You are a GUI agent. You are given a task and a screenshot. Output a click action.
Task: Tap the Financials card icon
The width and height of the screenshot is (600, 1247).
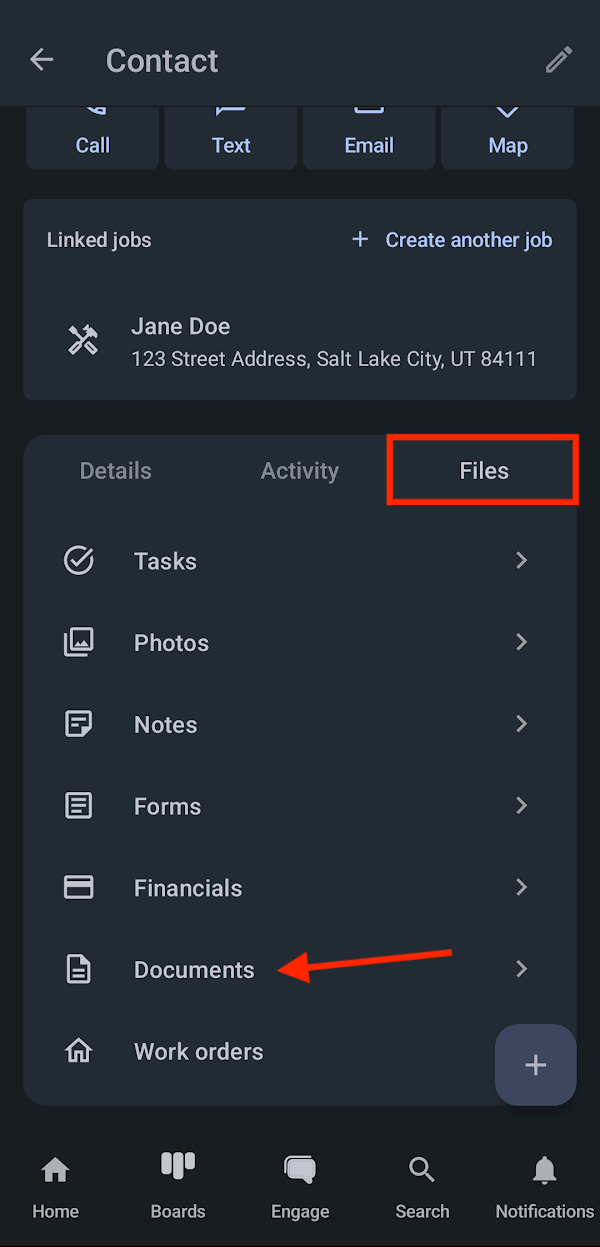pos(79,887)
